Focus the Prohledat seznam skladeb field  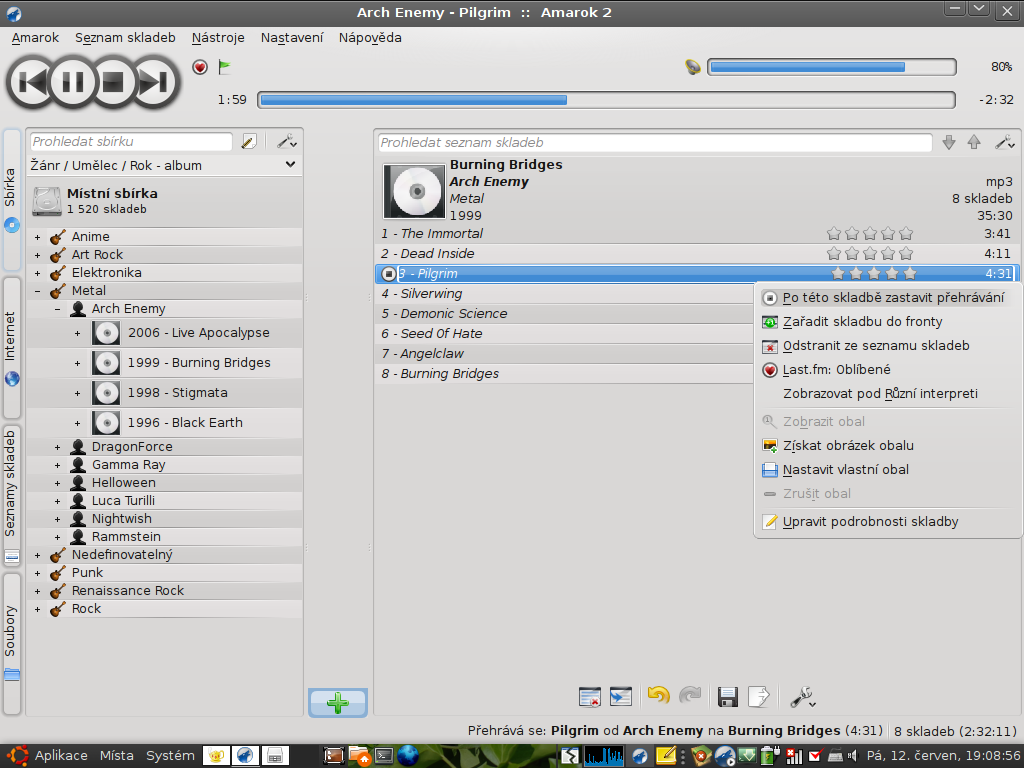coord(655,142)
